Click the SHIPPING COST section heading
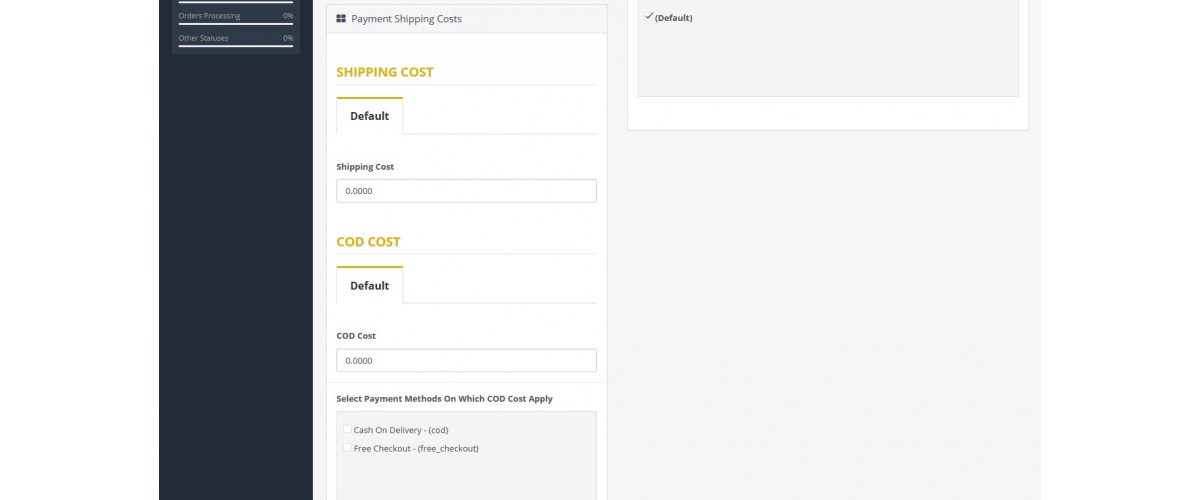The width and height of the screenshot is (1200, 500). tap(385, 72)
